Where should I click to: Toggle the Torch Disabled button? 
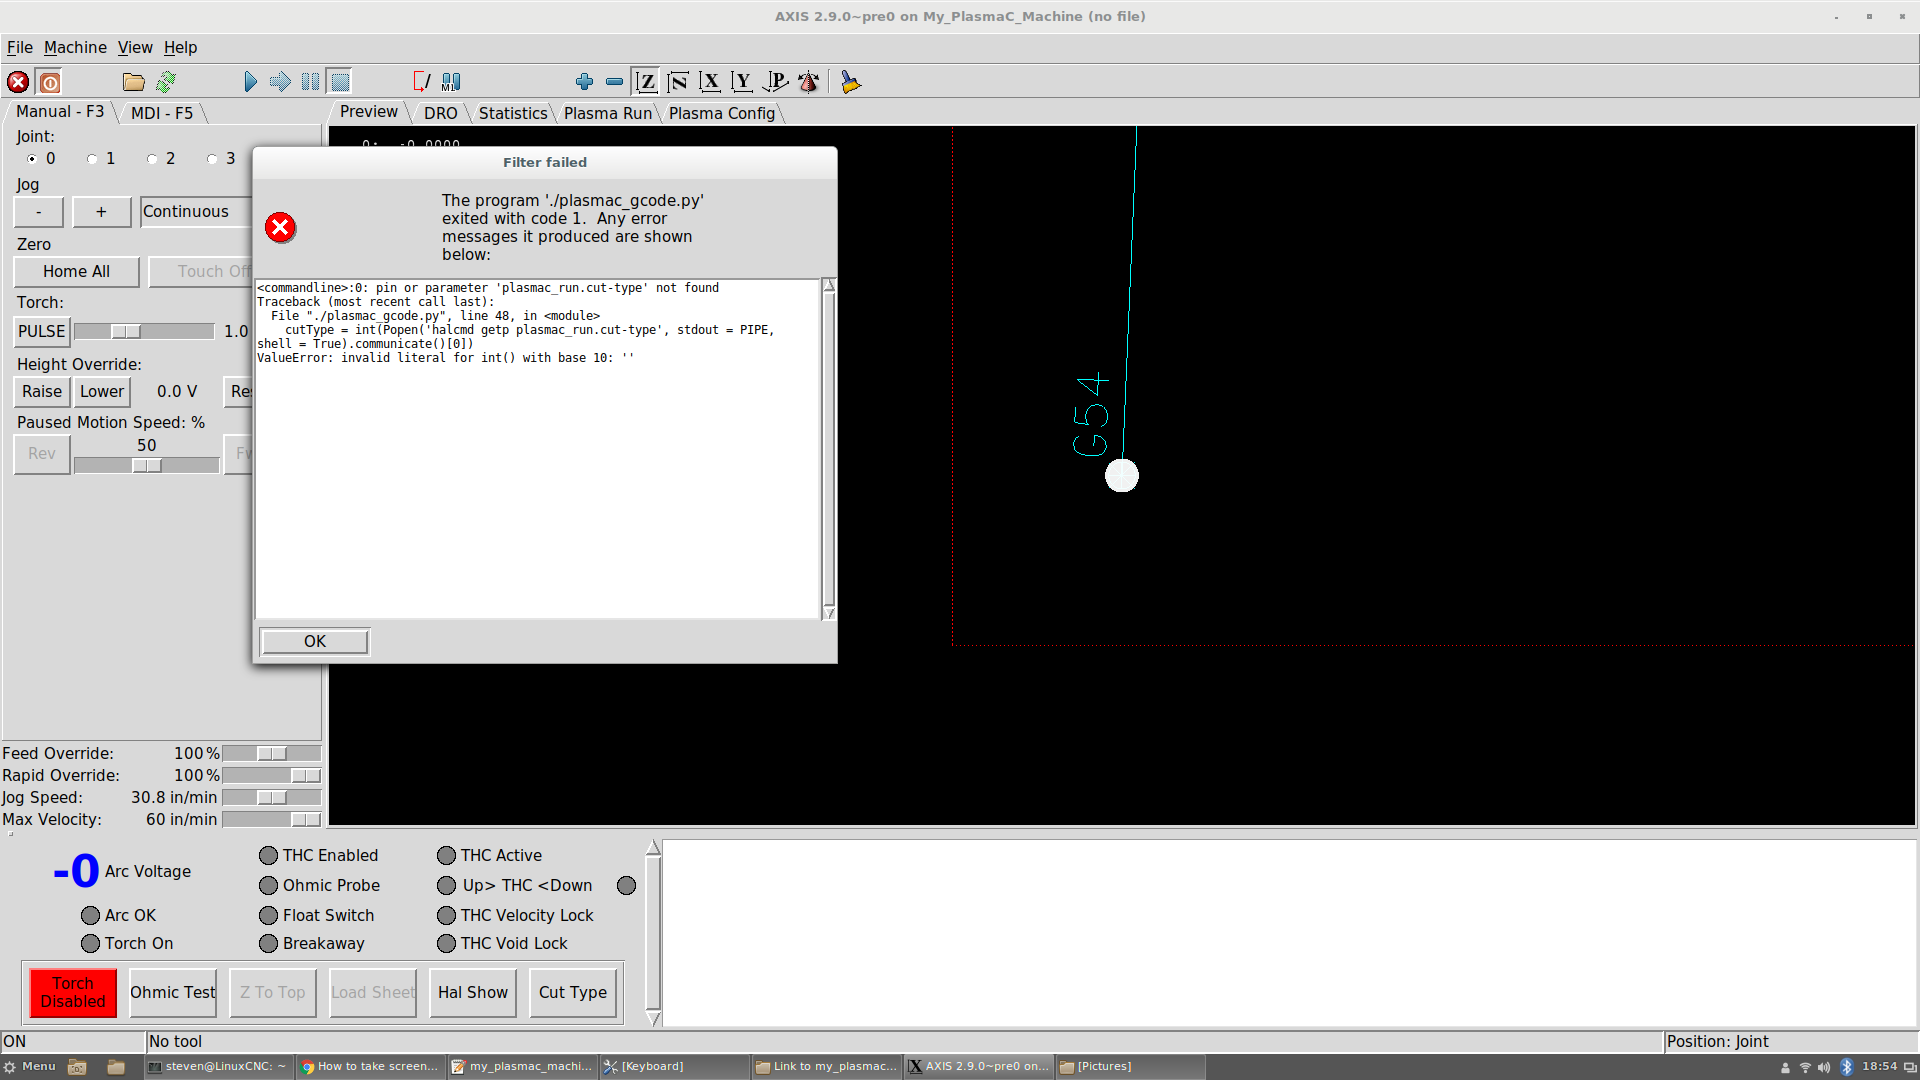[x=73, y=993]
